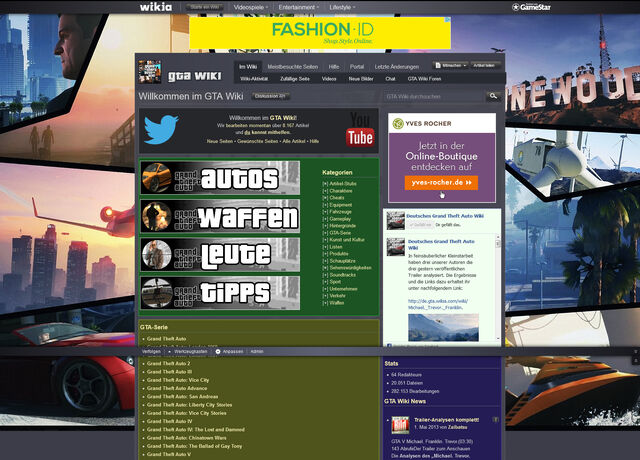Open GTA Wiki Foren in submenu
The height and width of the screenshot is (460, 640).
pyautogui.click(x=424, y=79)
